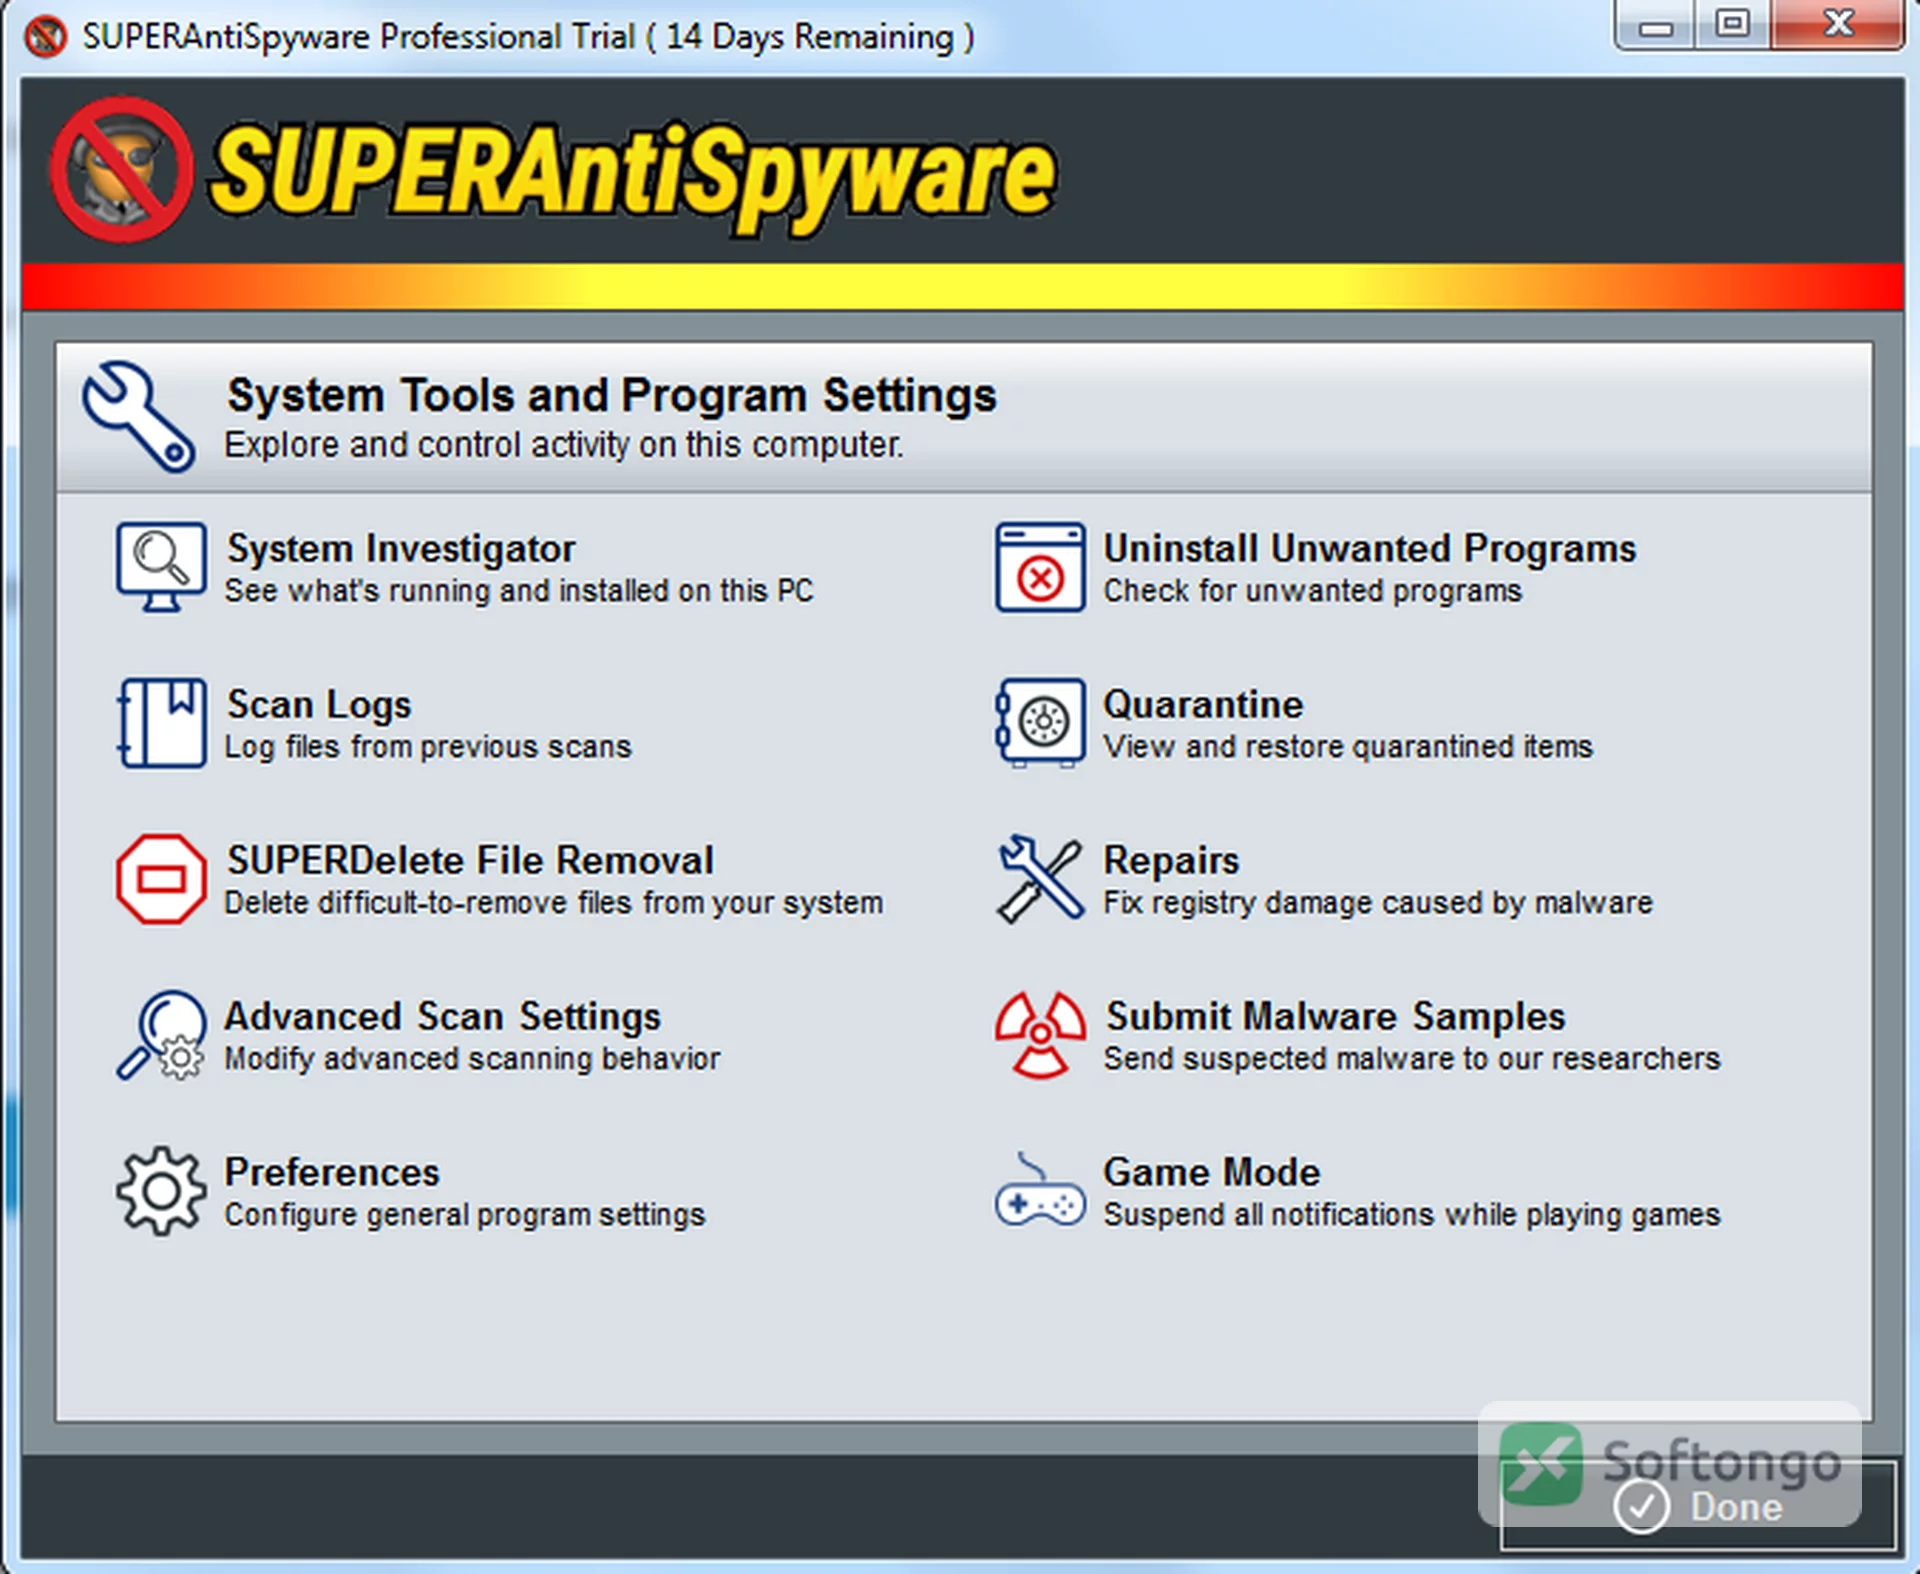1920x1574 pixels.
Task: Open SUPERDelete File Removal
Action: (x=470, y=860)
